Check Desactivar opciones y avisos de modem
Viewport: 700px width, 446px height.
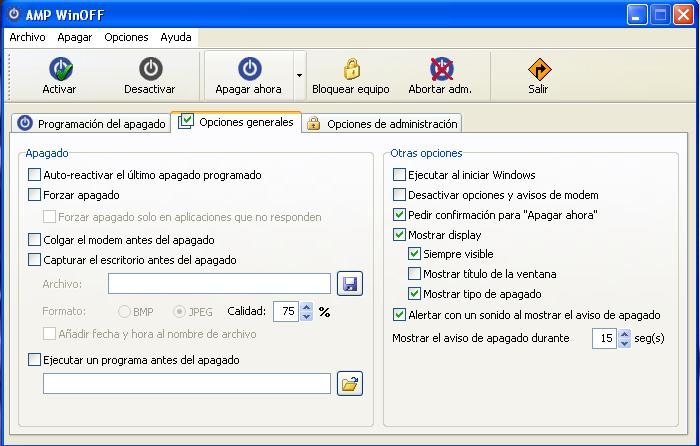399,195
